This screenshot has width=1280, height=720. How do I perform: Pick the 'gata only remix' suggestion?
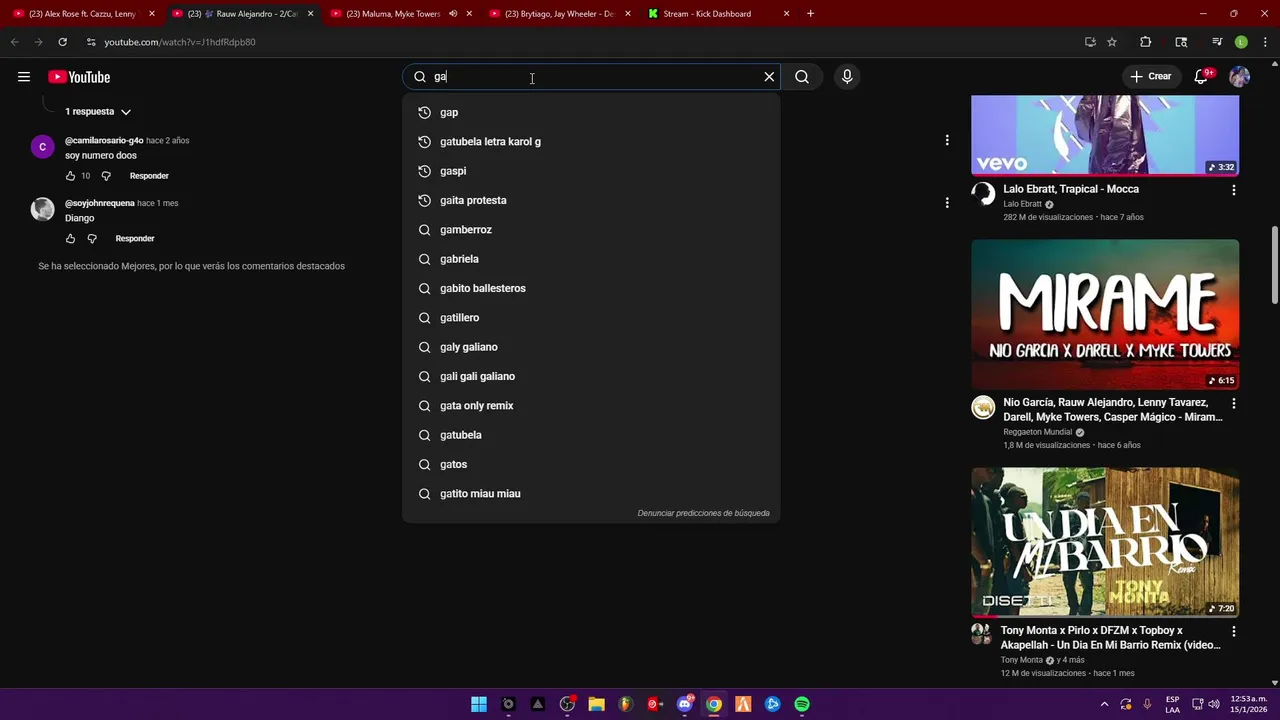point(591,405)
